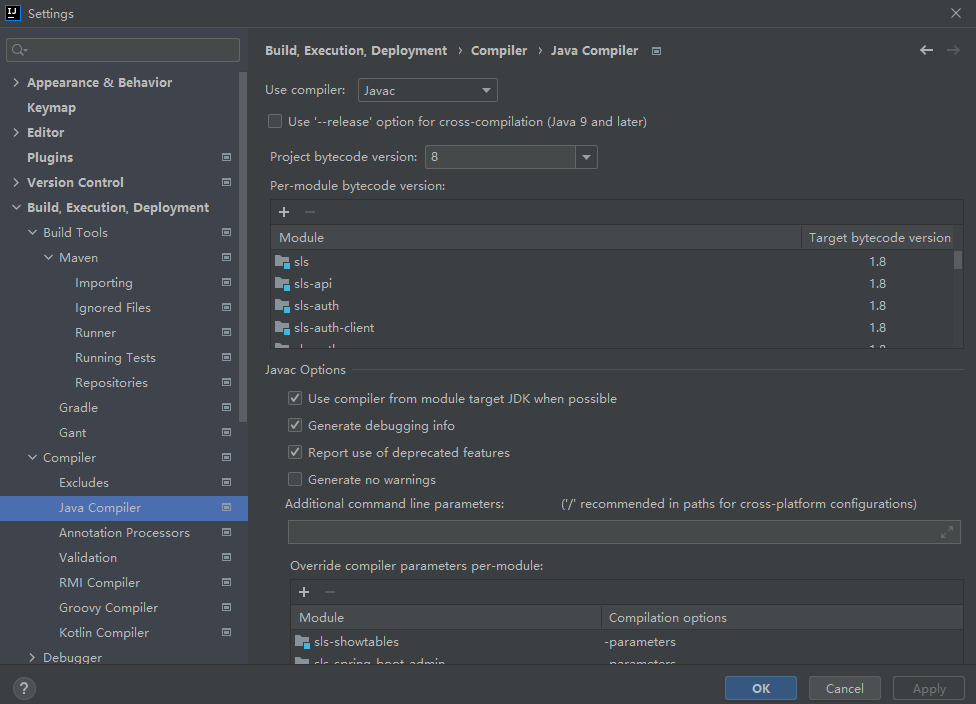
Task: Click project icon next to Annotation Processors
Action: pos(227,532)
